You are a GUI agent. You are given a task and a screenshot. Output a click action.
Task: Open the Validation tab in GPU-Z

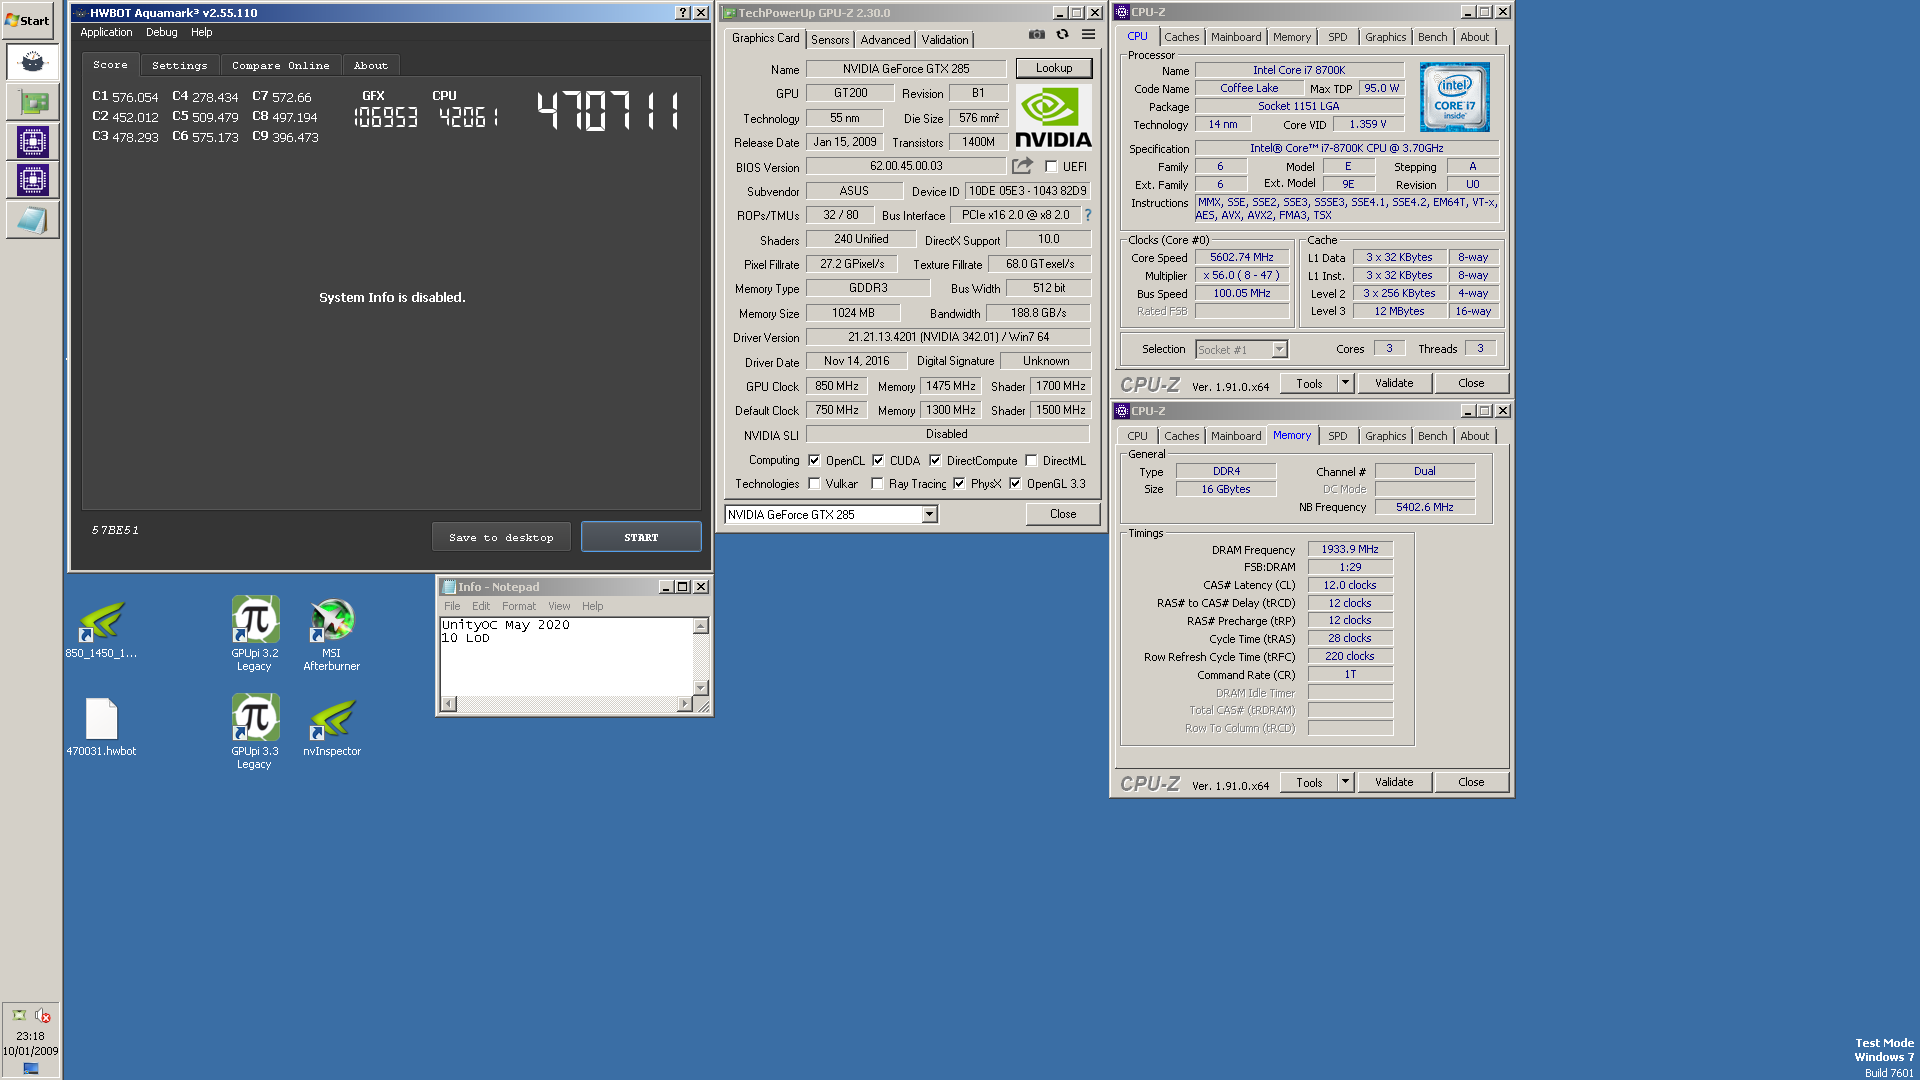tap(945, 40)
